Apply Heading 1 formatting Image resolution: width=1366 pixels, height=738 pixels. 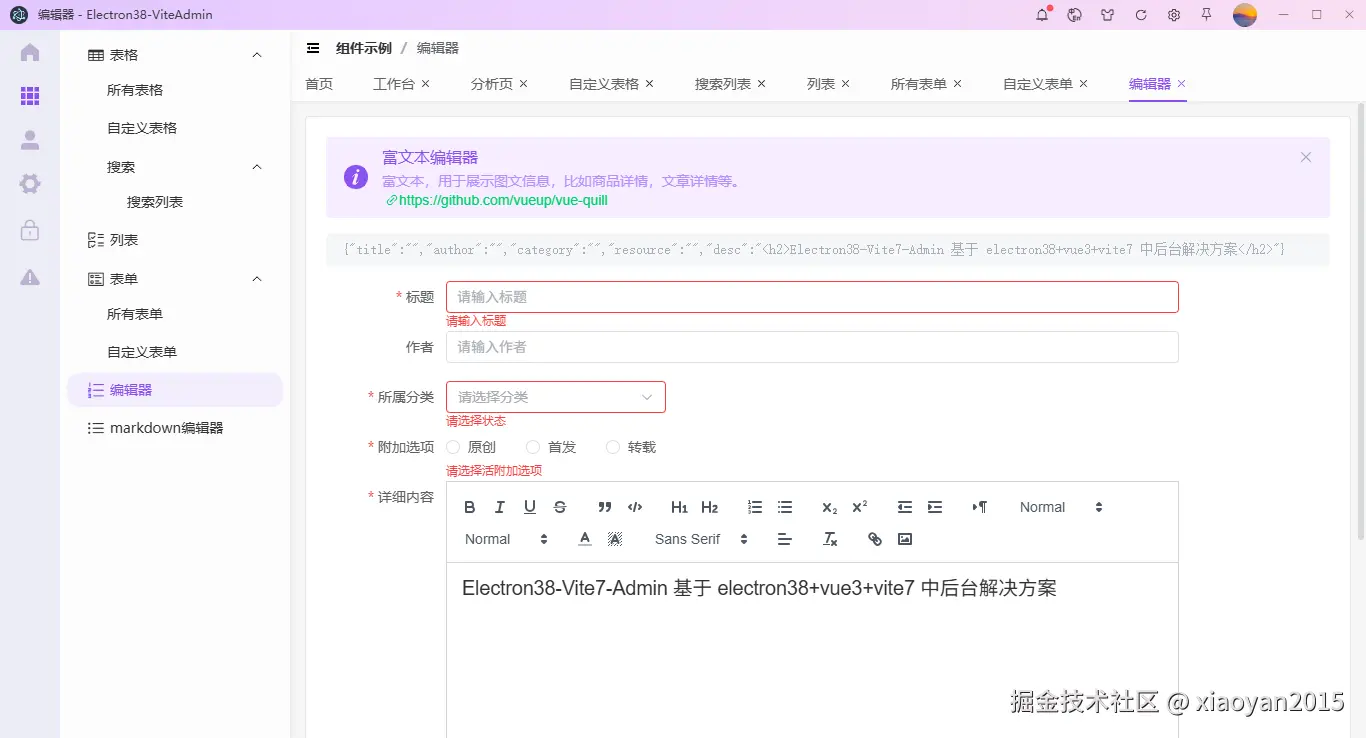click(x=679, y=507)
